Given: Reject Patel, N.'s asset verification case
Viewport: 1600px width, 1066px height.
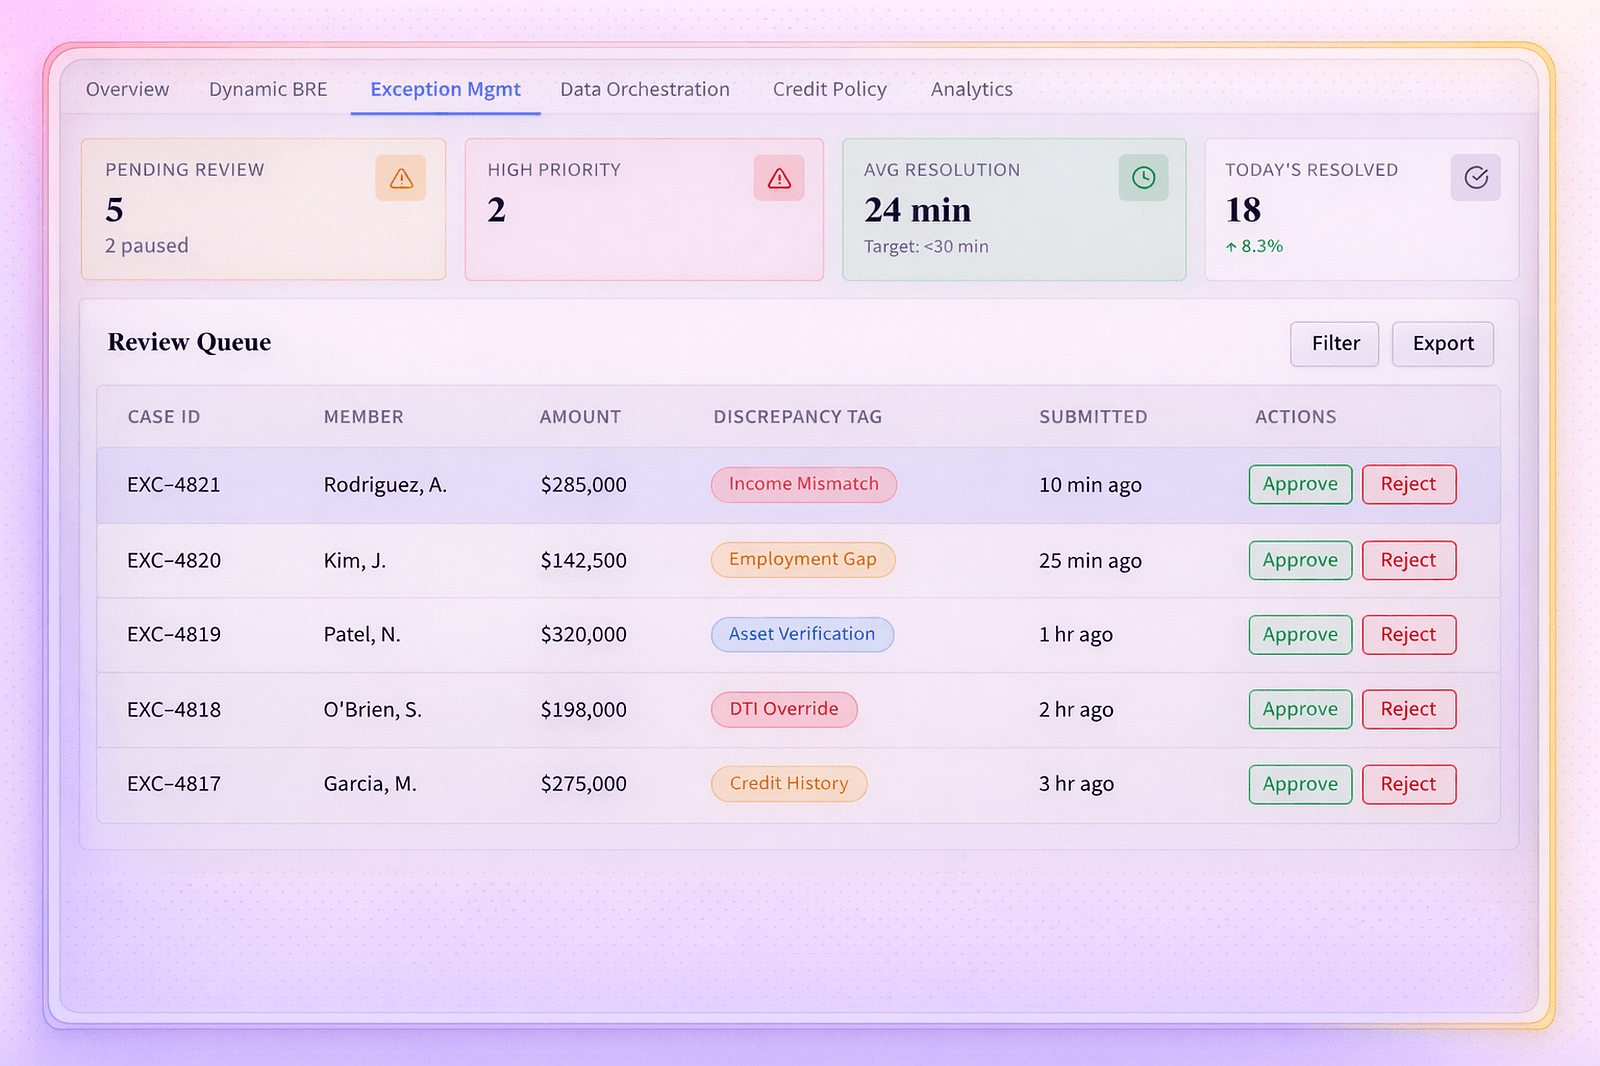Looking at the screenshot, I should (1409, 634).
